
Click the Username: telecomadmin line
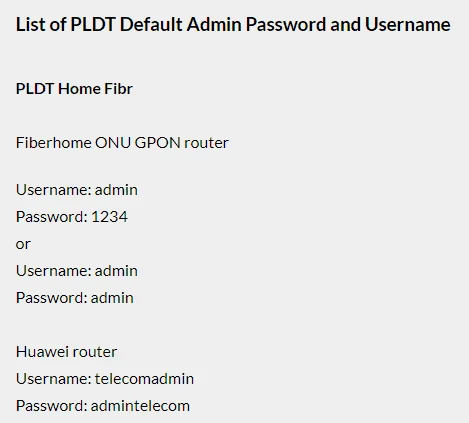[105, 379]
